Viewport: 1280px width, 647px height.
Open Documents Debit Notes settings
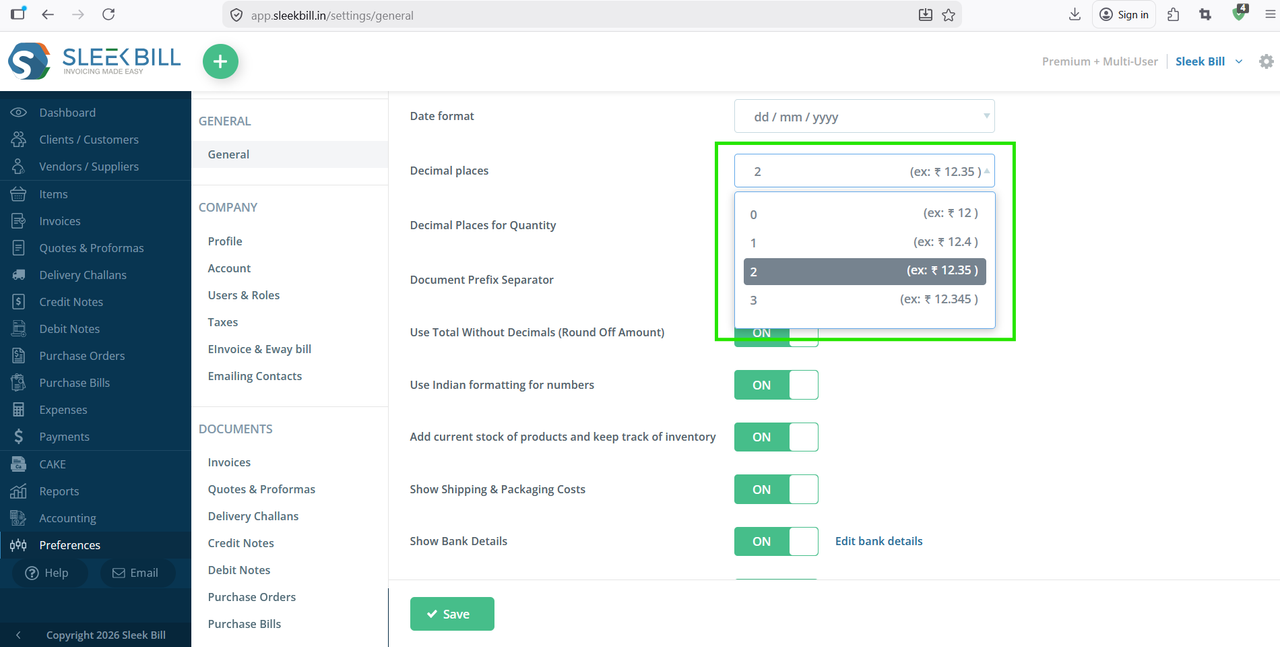[x=239, y=570]
